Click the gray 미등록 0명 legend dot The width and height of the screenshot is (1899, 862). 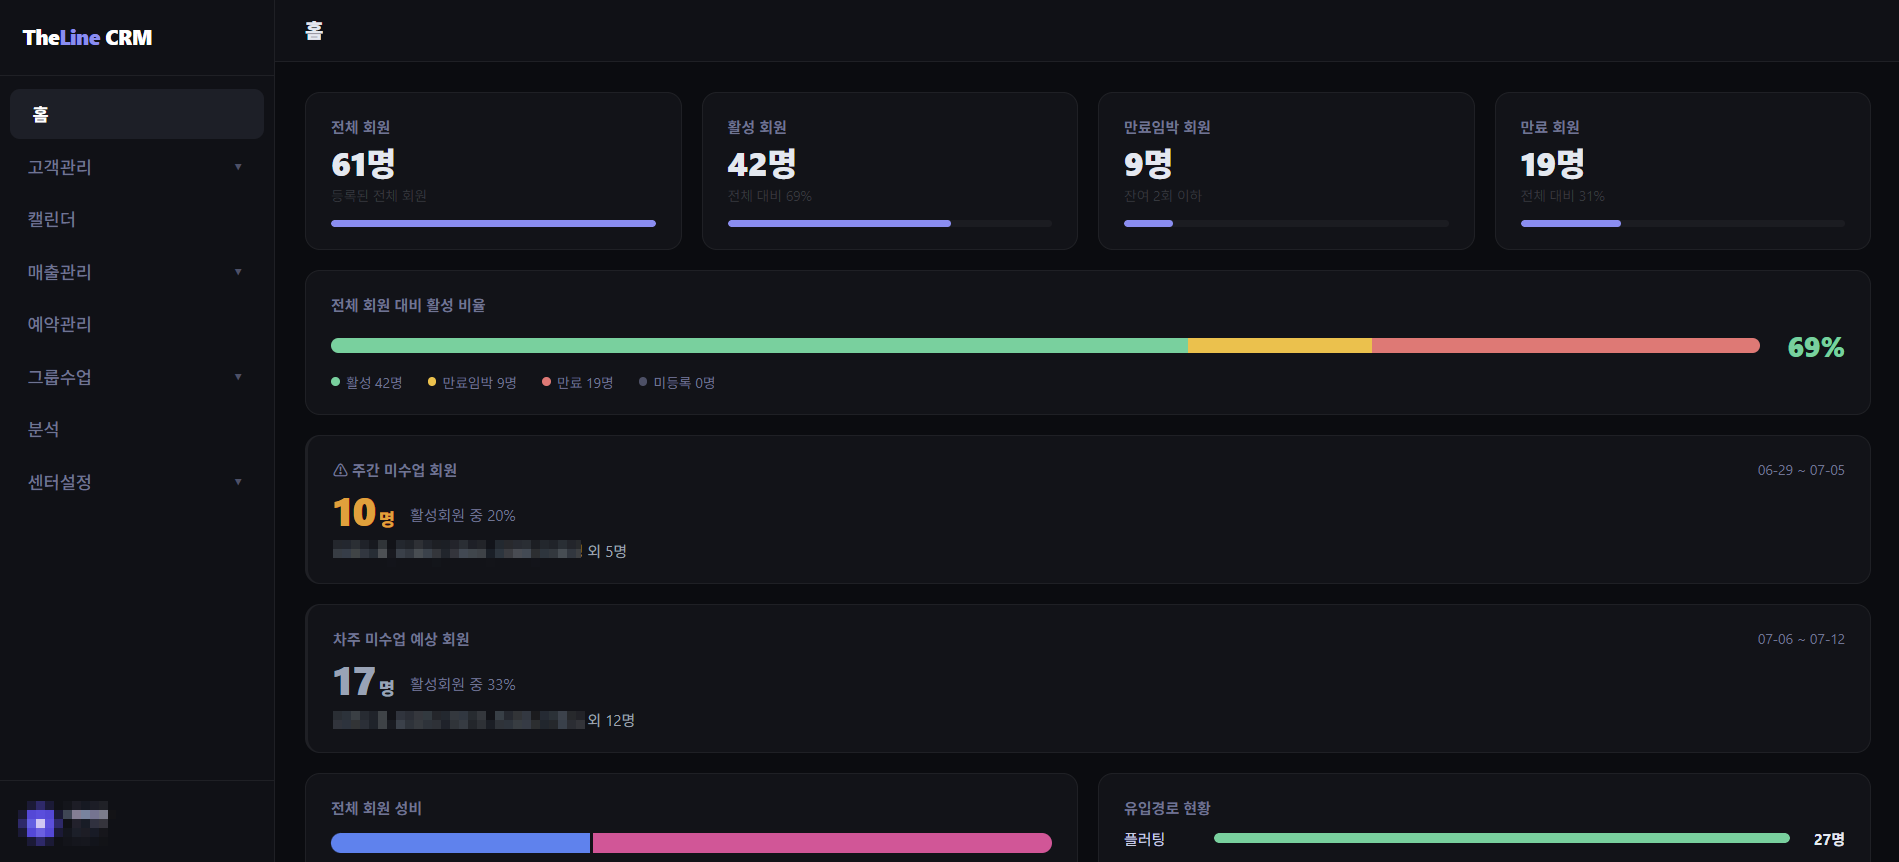click(643, 382)
